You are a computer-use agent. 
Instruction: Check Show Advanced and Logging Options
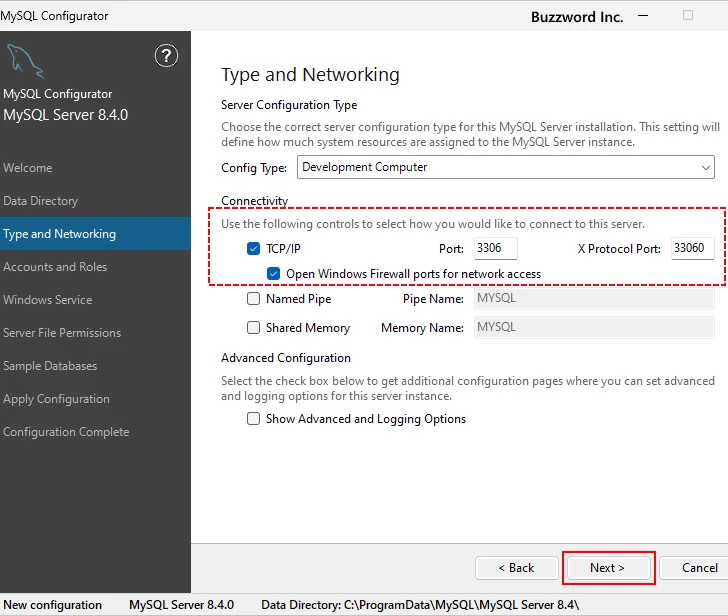pos(254,419)
